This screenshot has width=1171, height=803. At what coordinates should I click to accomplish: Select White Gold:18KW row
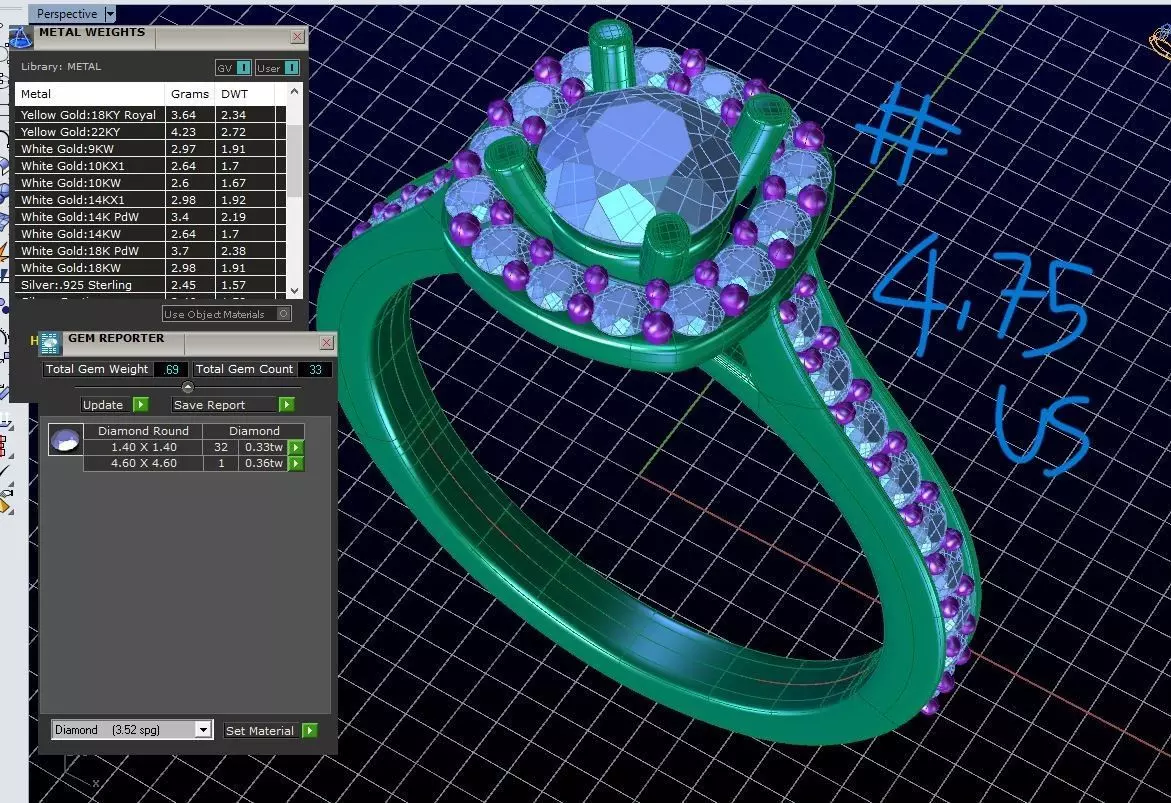(151, 268)
